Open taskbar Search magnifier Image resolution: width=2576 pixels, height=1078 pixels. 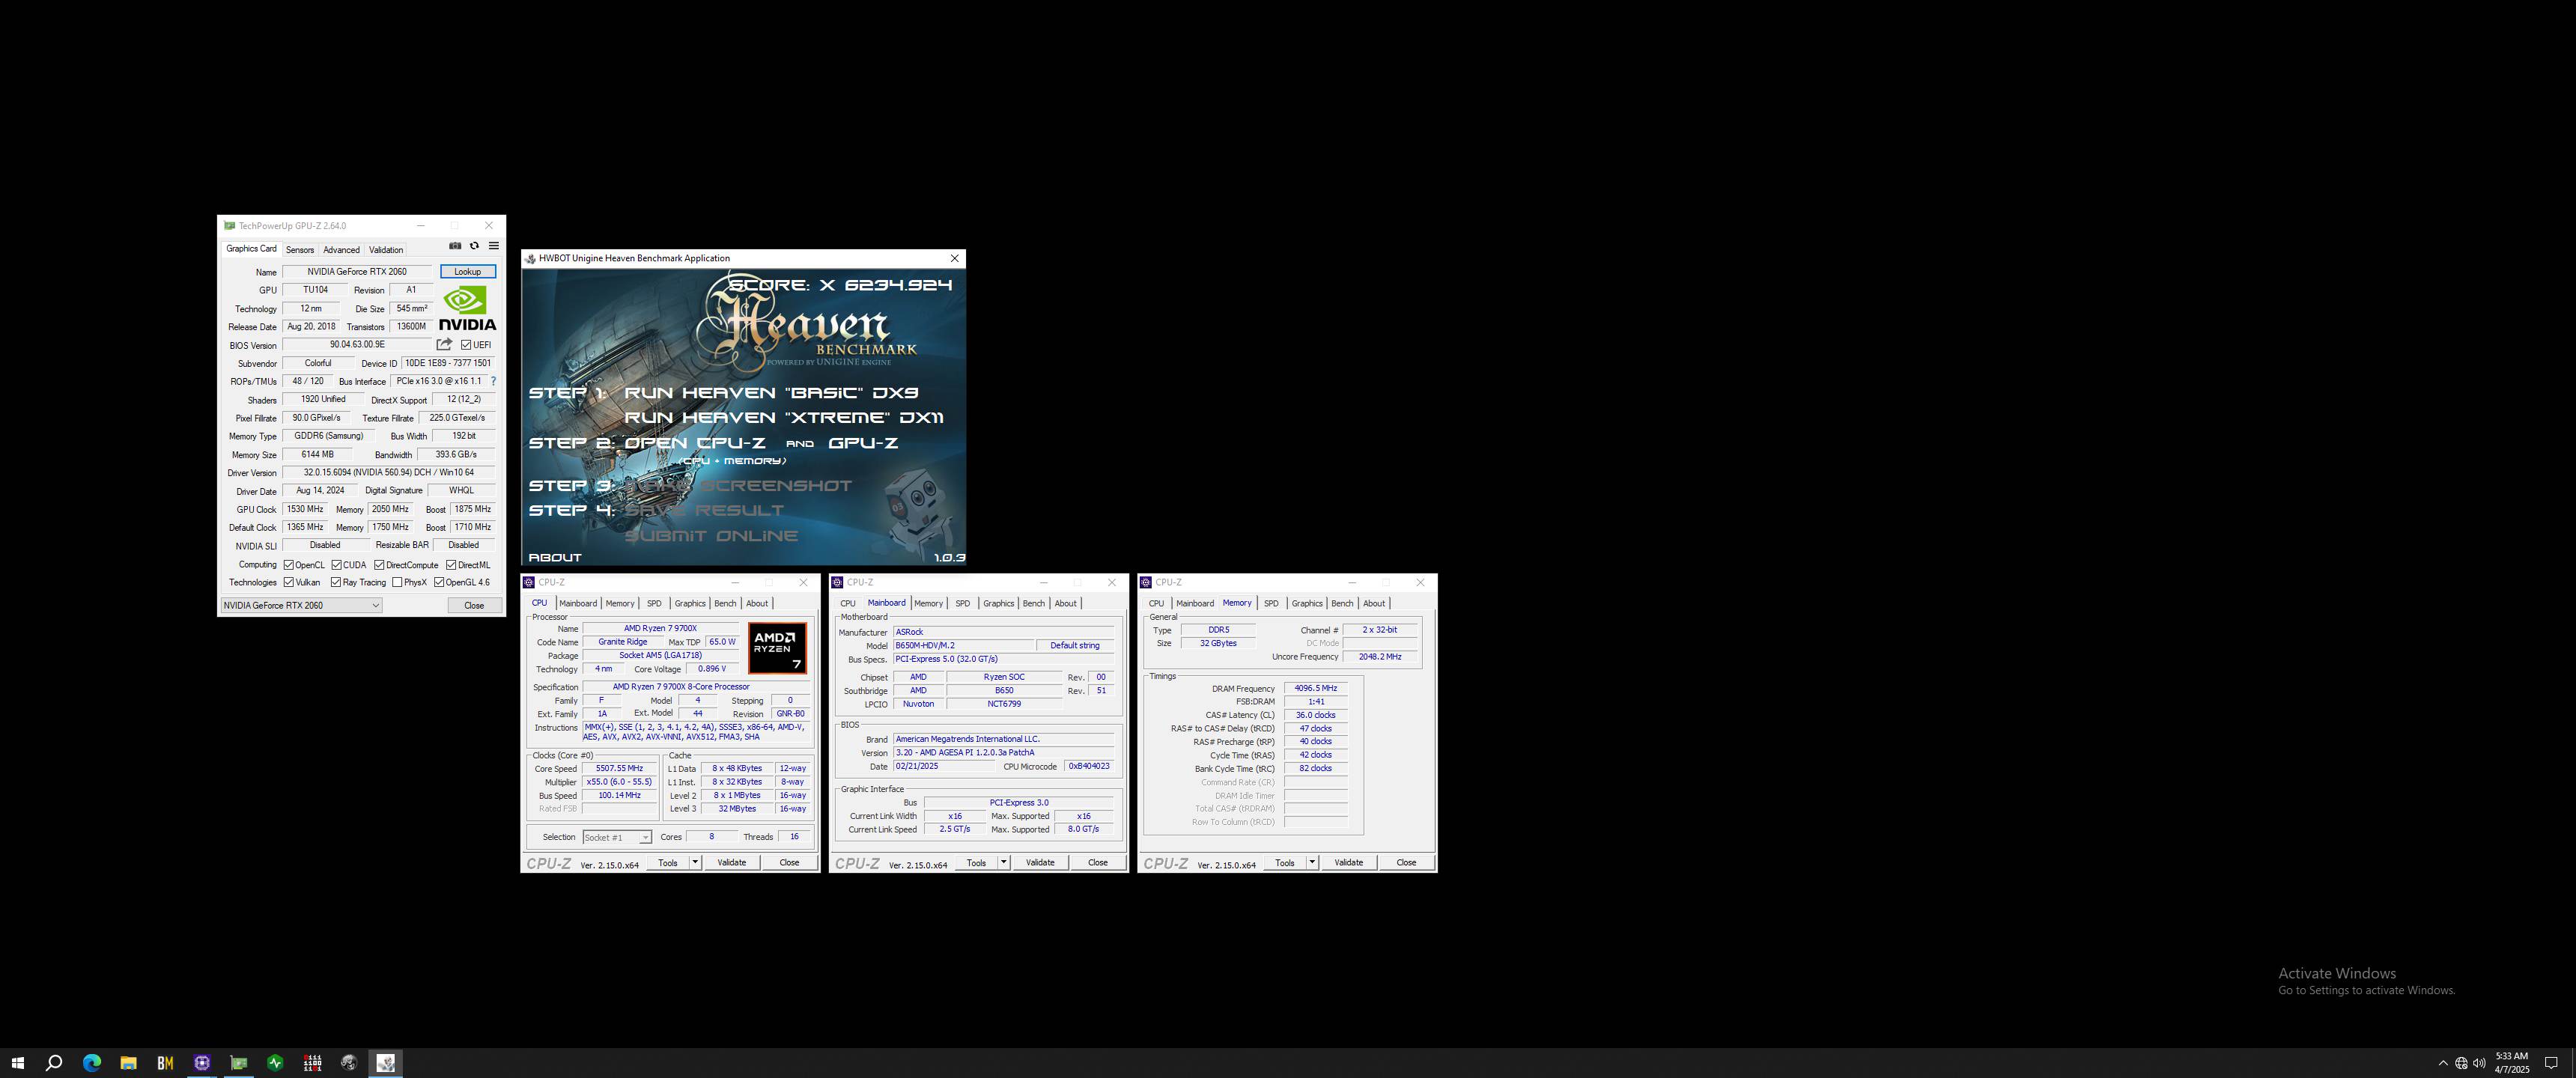(54, 1063)
